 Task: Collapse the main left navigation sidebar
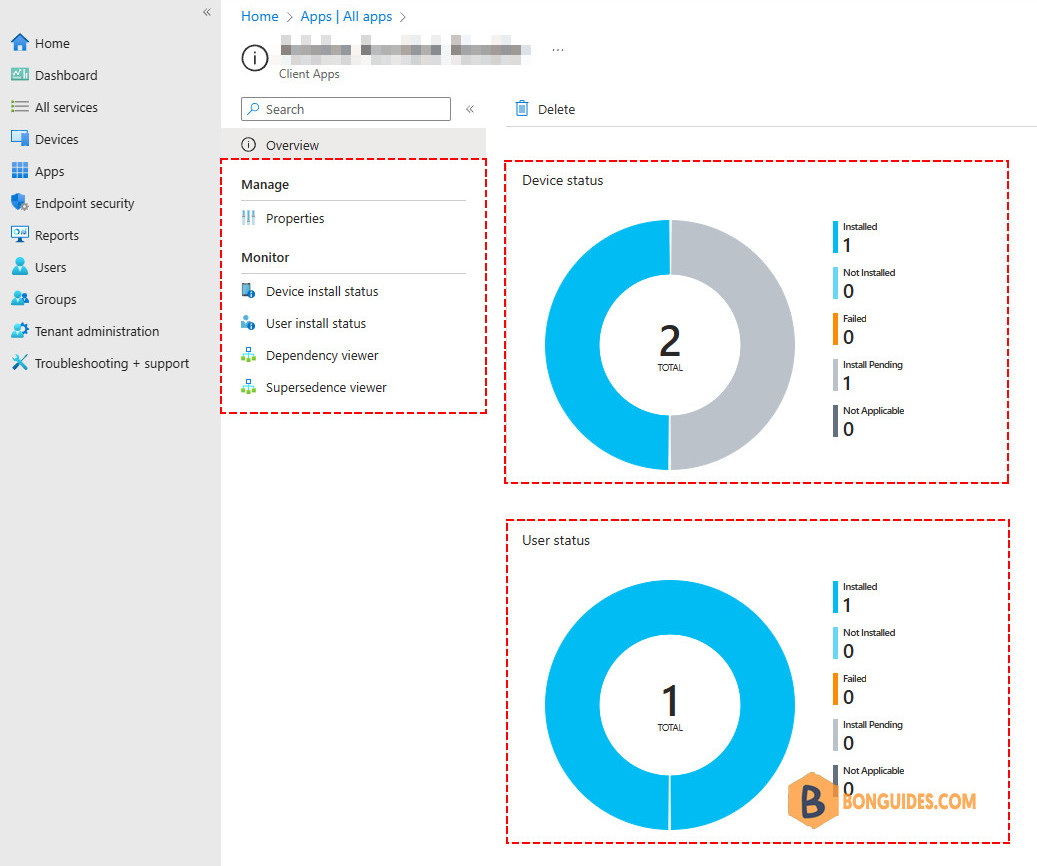point(207,12)
